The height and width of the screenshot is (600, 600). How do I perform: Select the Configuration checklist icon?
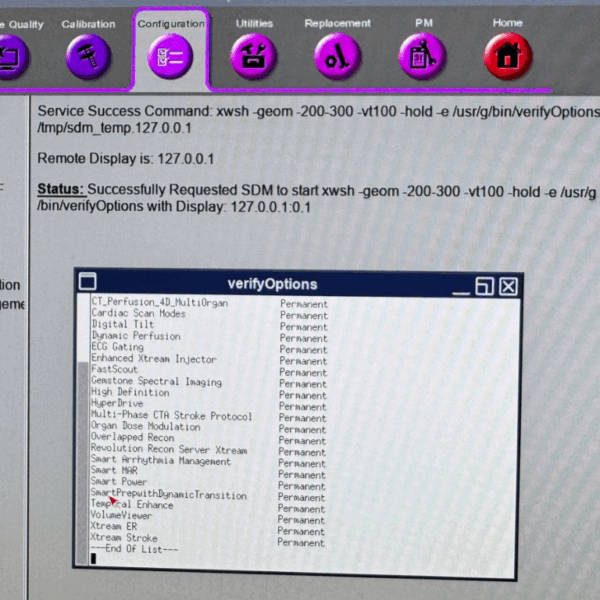(169, 57)
